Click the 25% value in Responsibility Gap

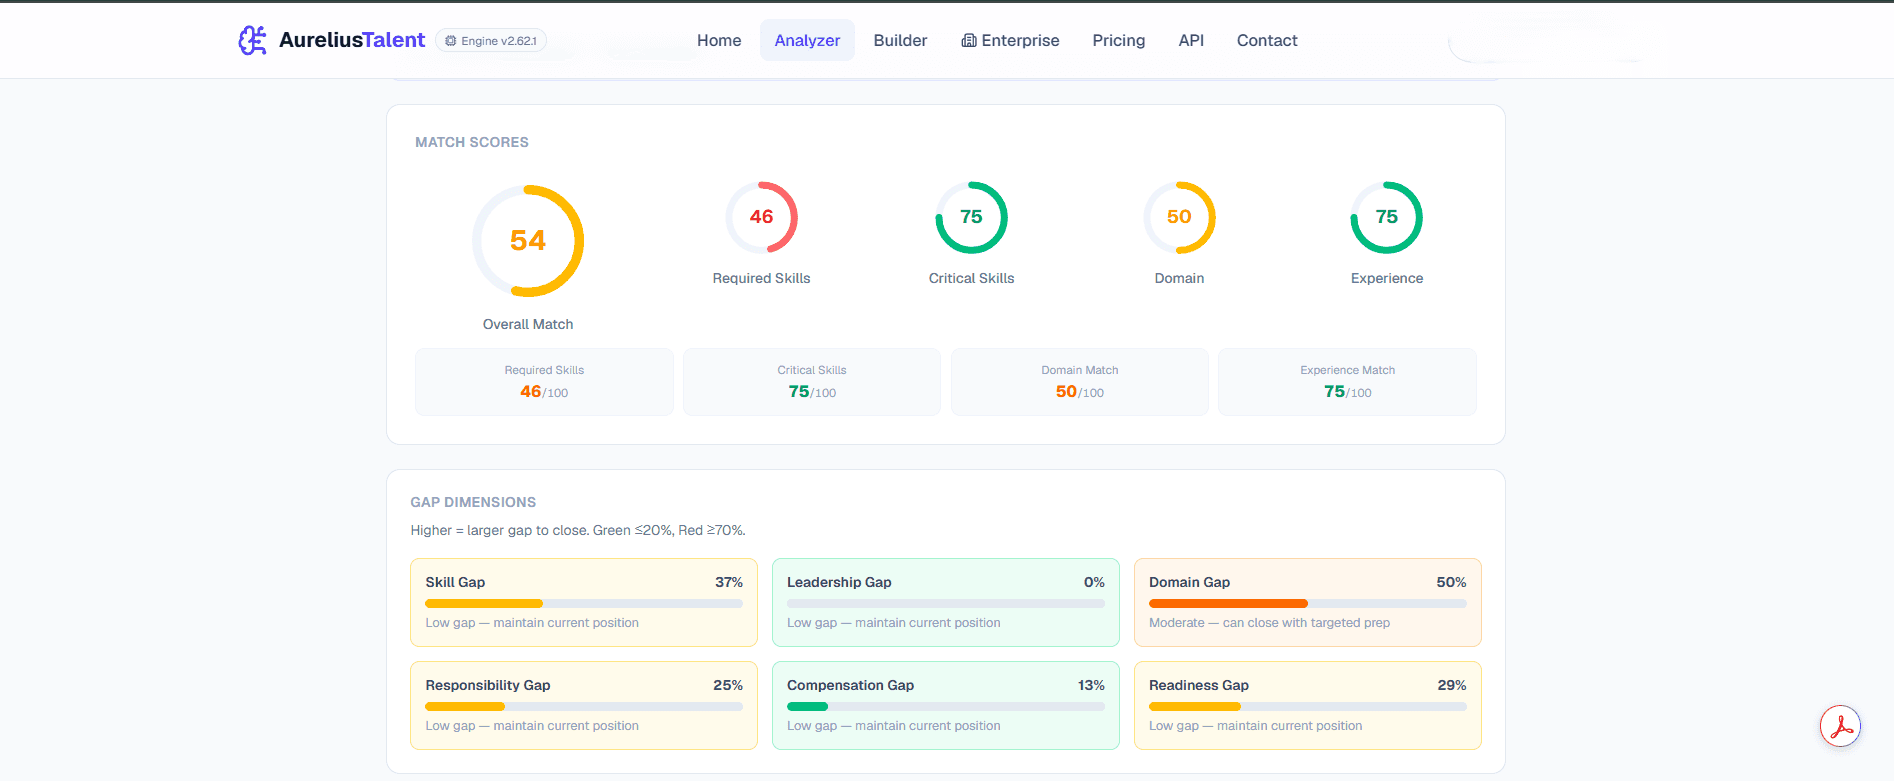click(x=728, y=685)
